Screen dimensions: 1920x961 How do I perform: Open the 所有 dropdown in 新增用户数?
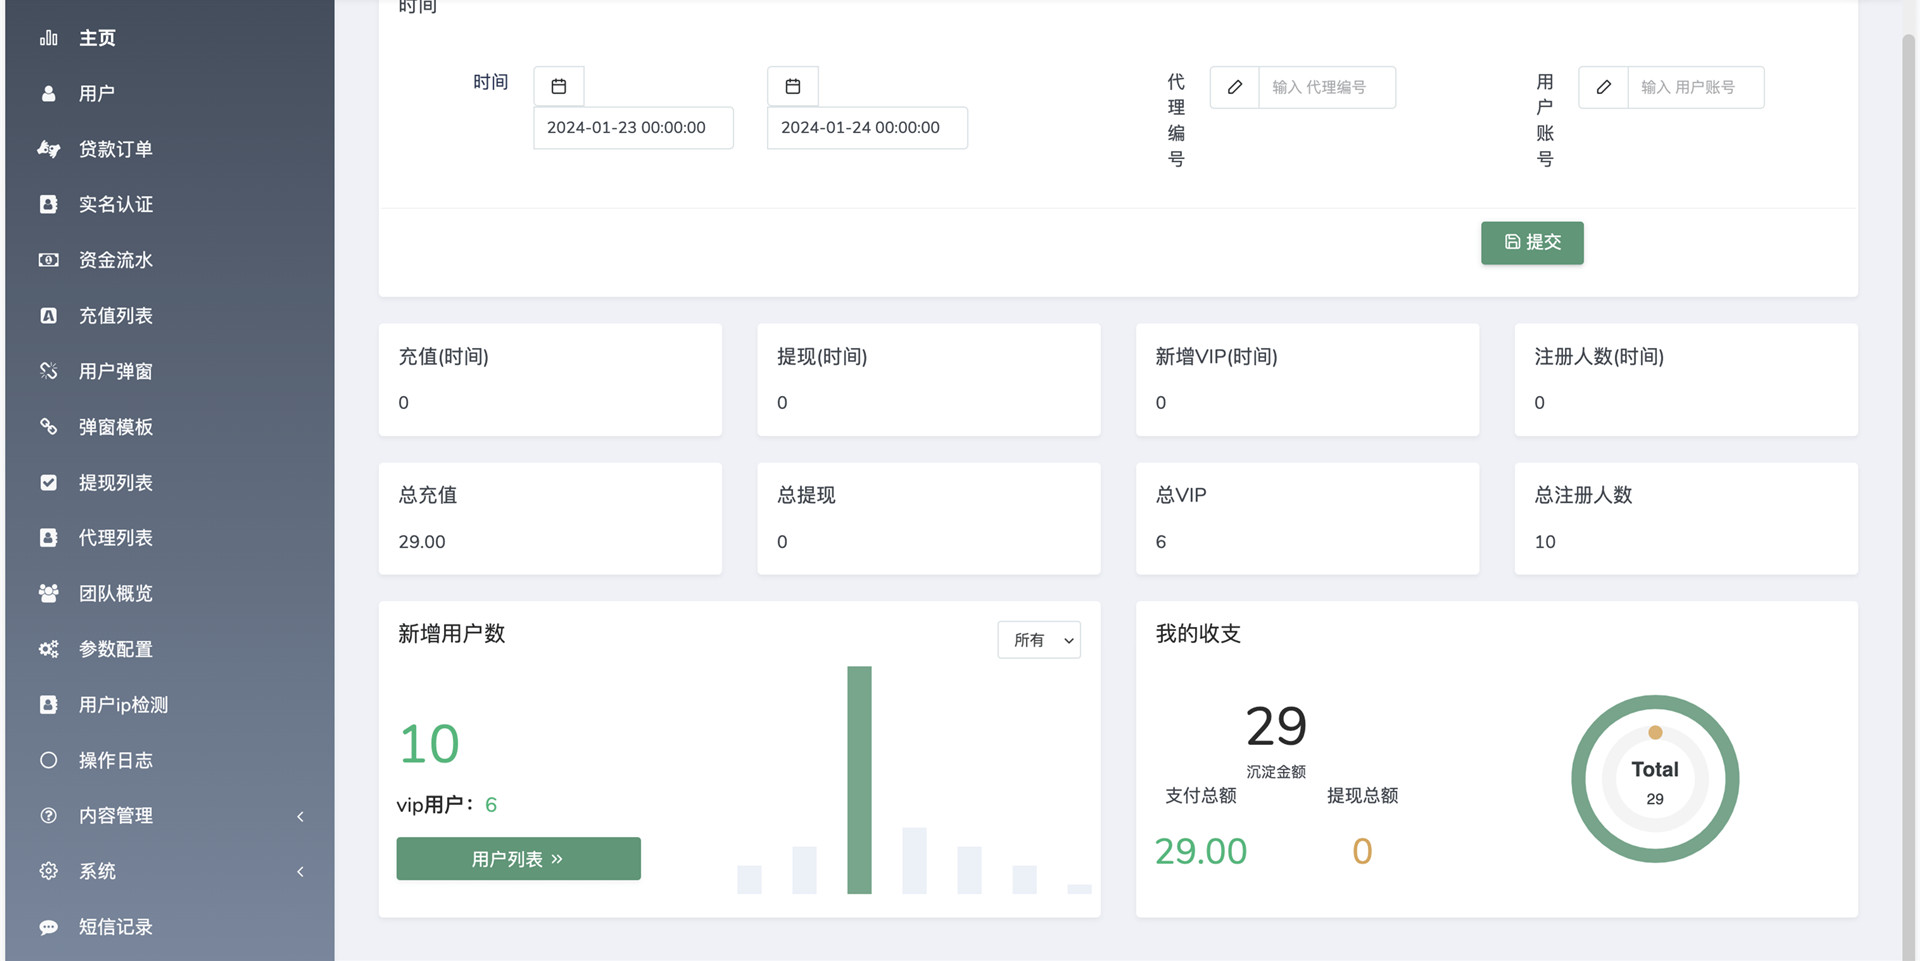(1039, 640)
